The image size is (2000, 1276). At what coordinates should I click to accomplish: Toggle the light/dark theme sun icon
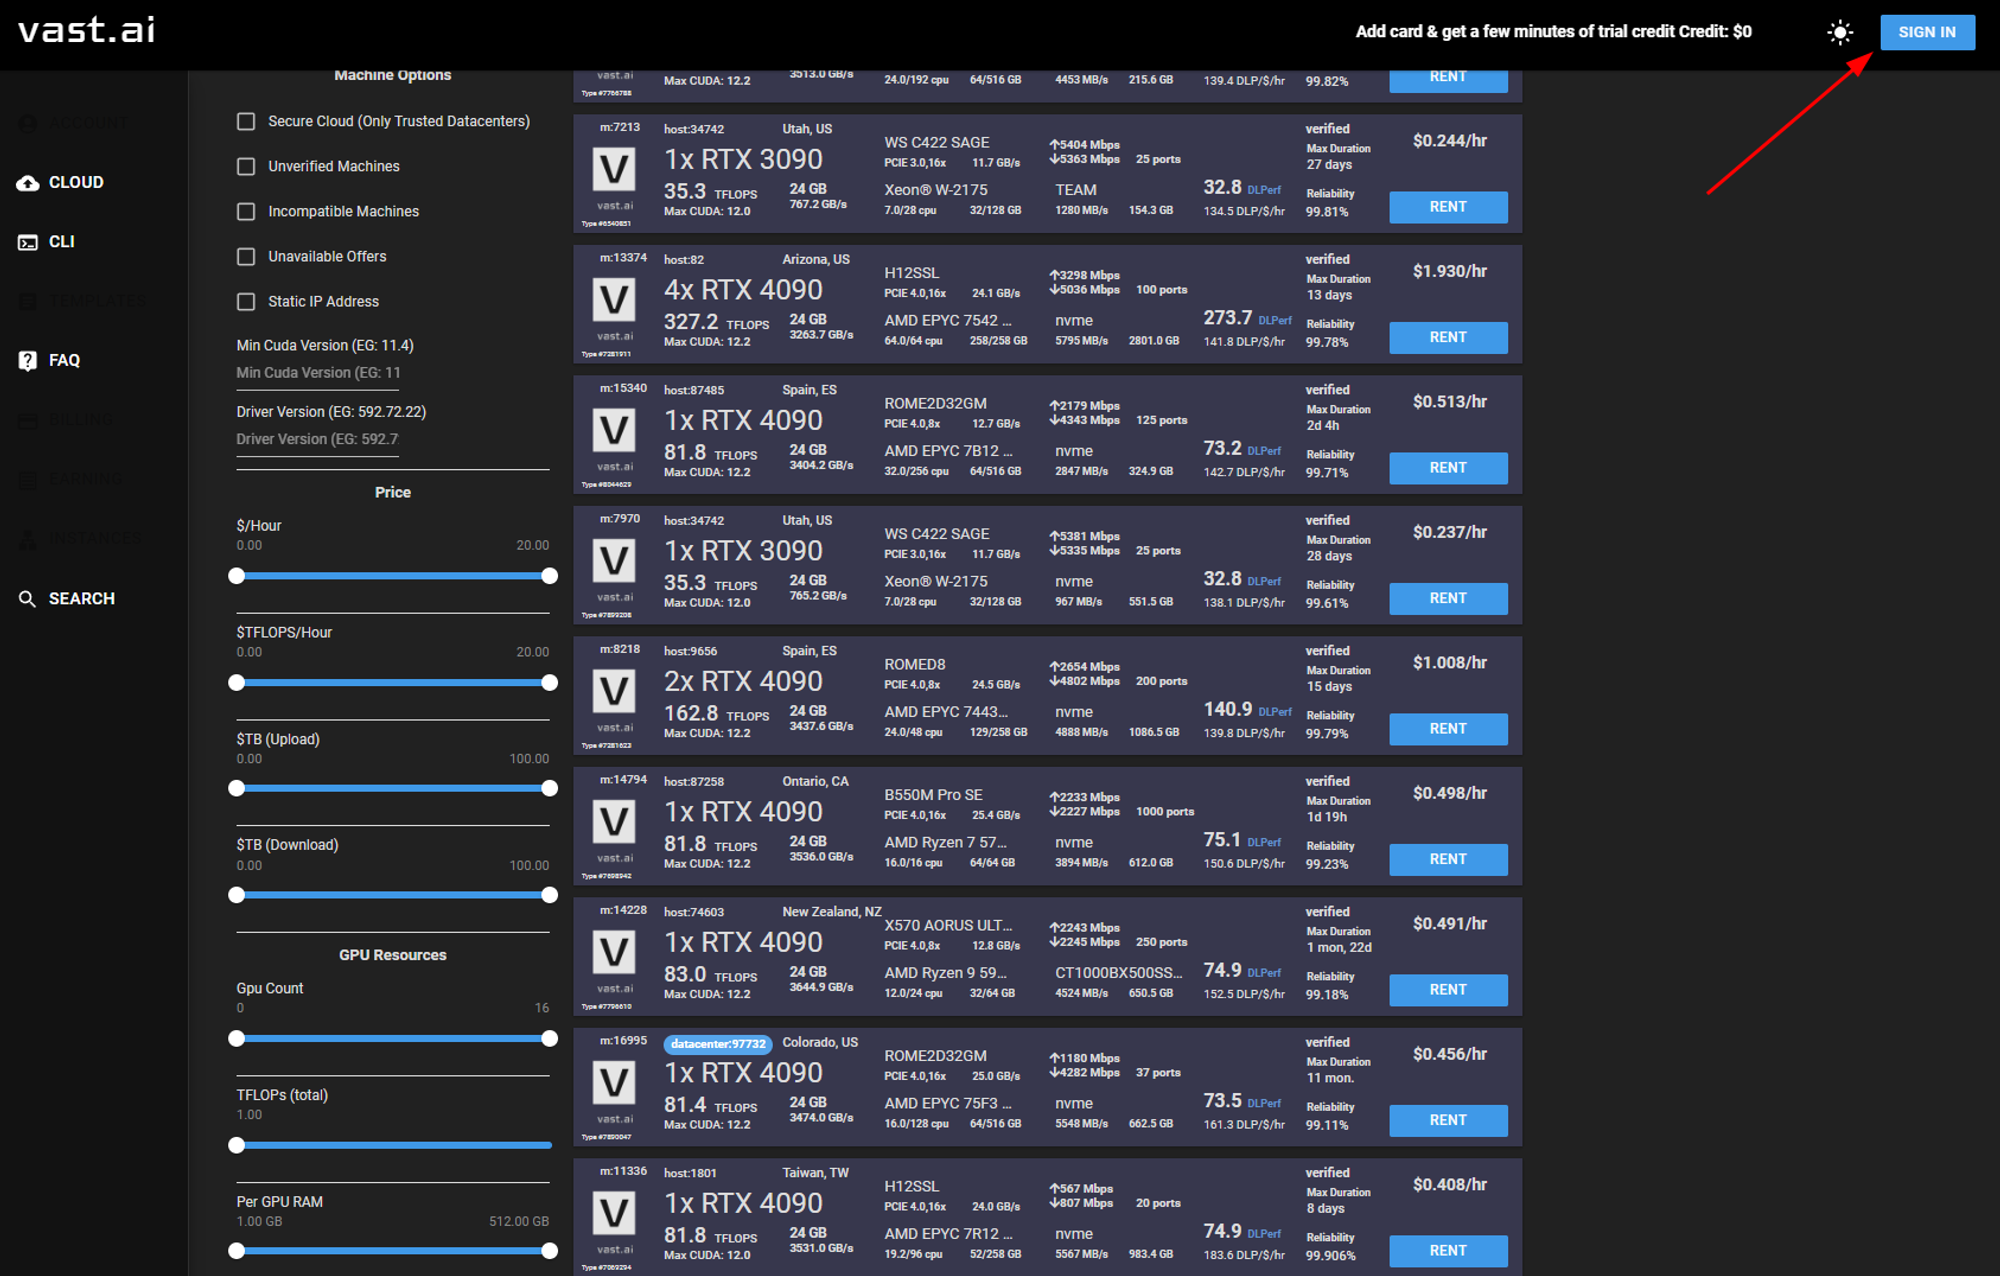tap(1840, 32)
